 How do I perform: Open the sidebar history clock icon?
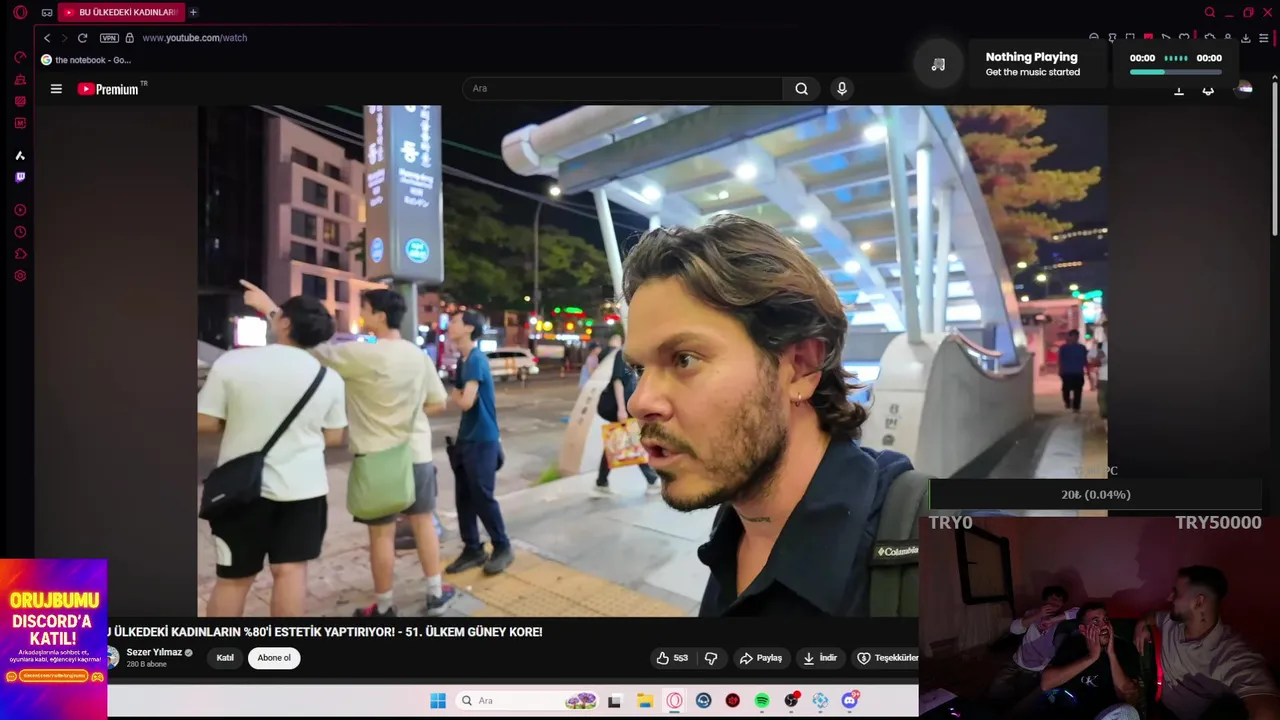[20, 232]
